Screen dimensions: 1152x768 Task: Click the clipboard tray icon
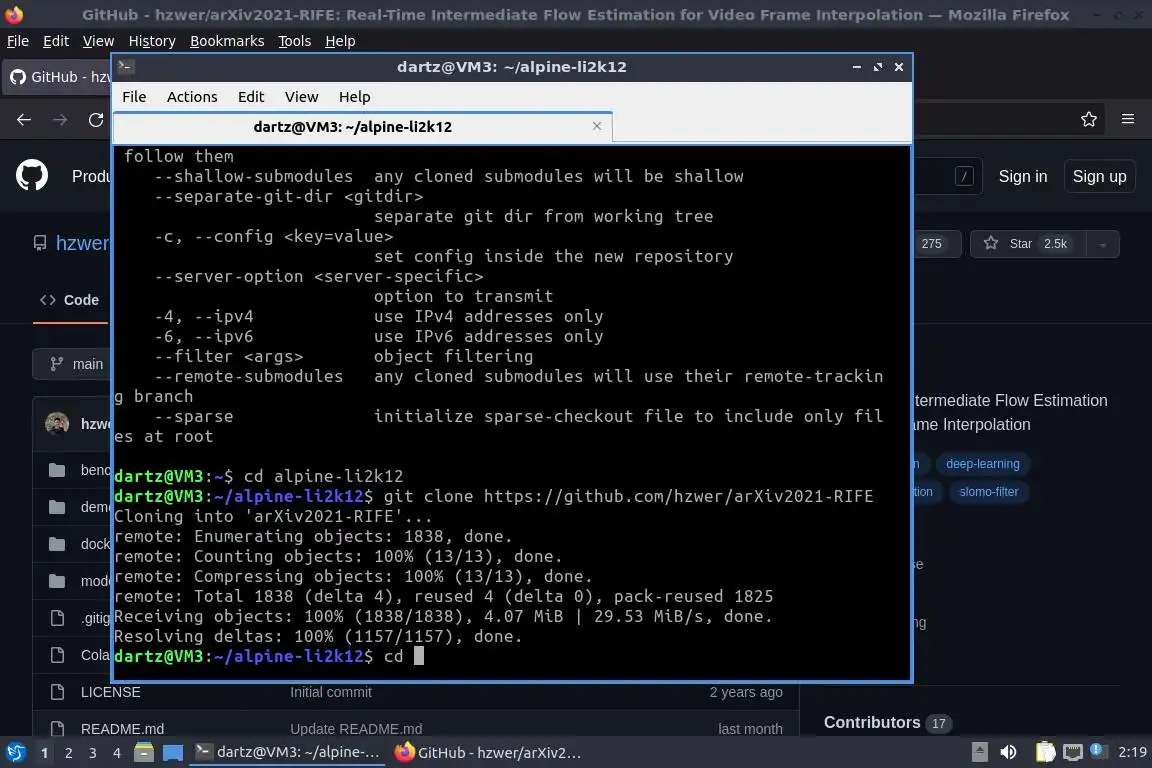pos(1045,753)
